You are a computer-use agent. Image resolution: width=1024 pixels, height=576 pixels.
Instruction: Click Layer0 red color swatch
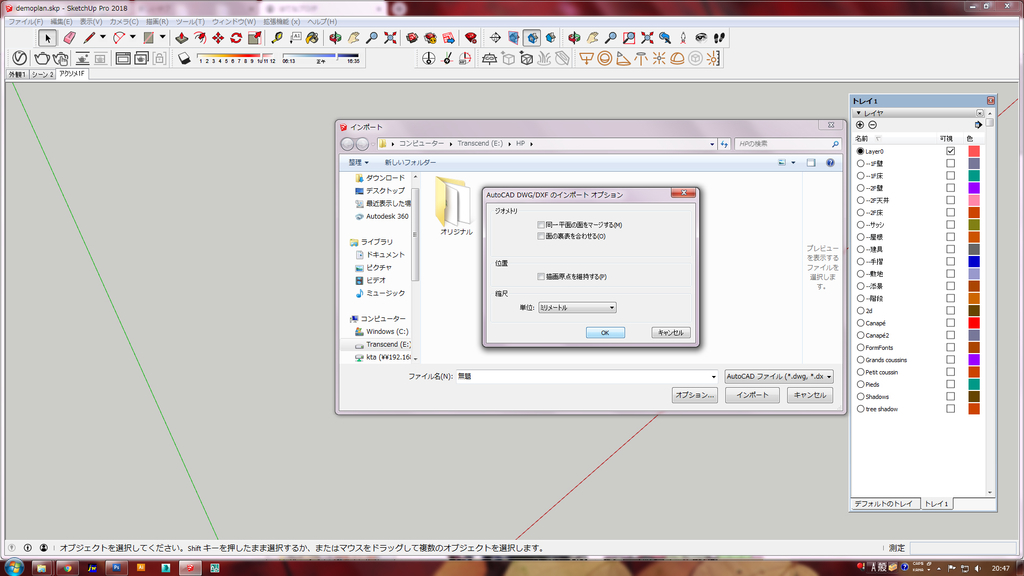(974, 151)
